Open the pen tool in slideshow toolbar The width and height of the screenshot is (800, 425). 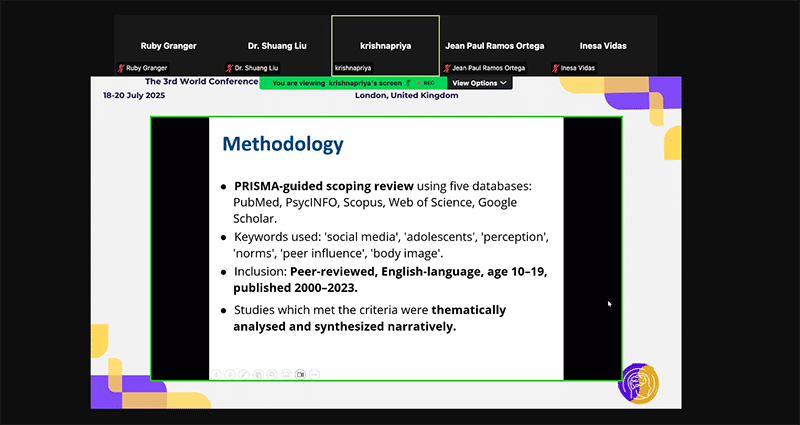pyautogui.click(x=244, y=374)
